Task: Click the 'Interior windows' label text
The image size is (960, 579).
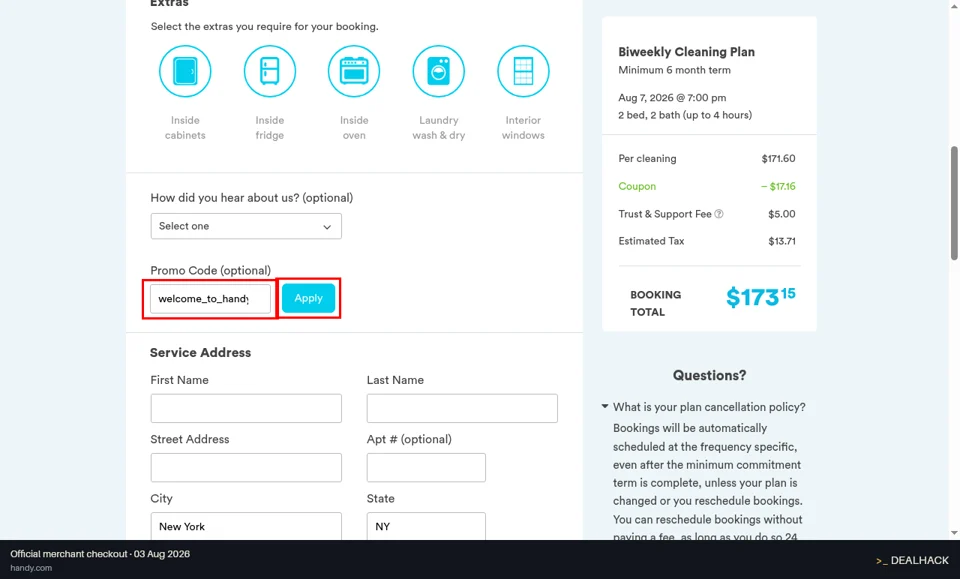Action: coord(523,128)
